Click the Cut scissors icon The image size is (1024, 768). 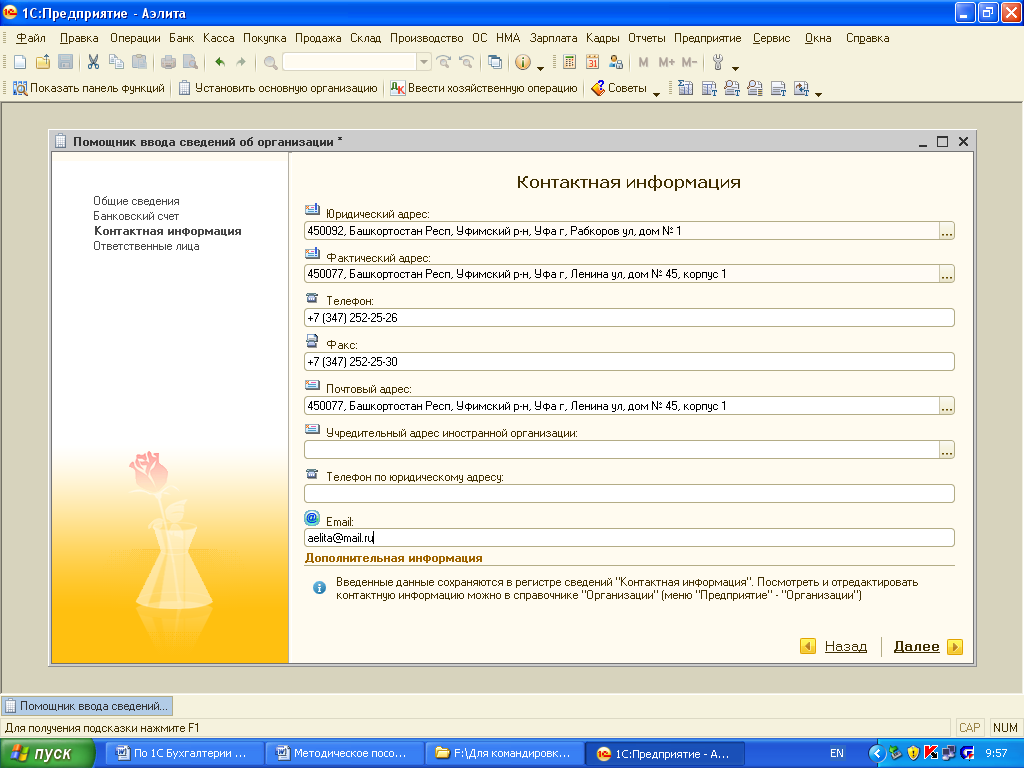pos(93,62)
